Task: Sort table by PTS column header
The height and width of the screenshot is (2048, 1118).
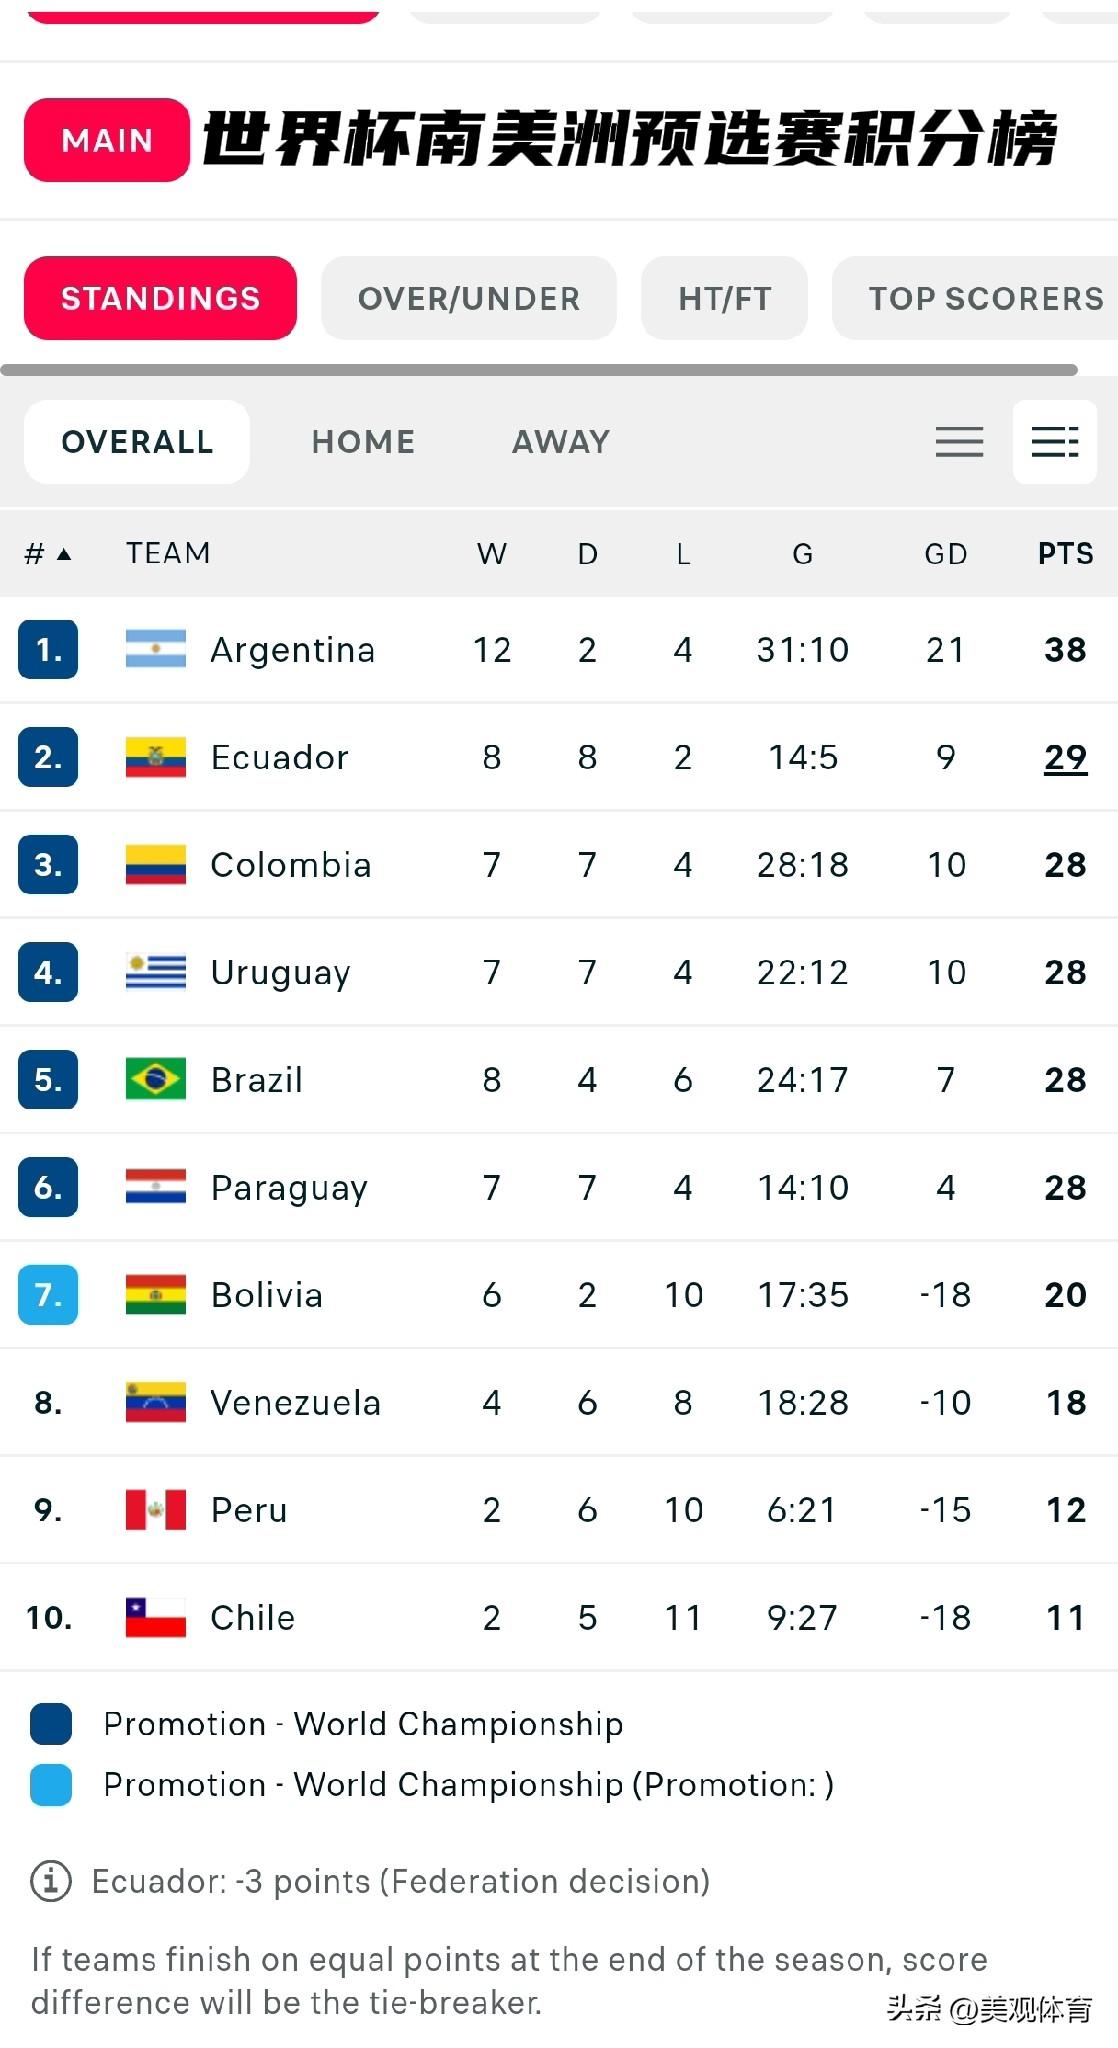Action: [1065, 554]
